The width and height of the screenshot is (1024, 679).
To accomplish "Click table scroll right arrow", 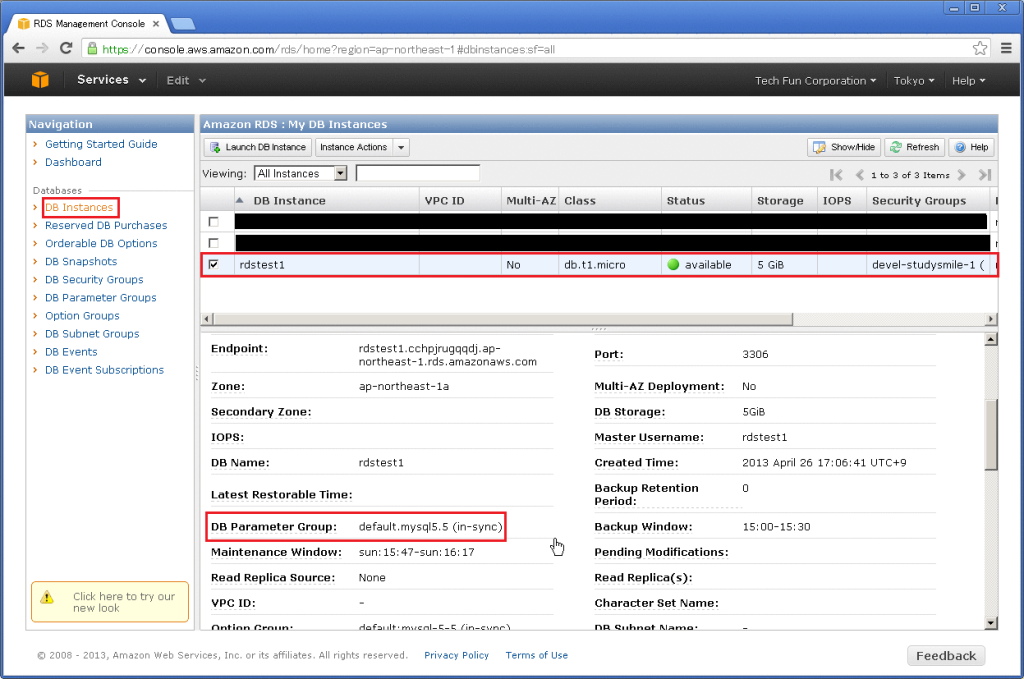I will [x=991, y=319].
